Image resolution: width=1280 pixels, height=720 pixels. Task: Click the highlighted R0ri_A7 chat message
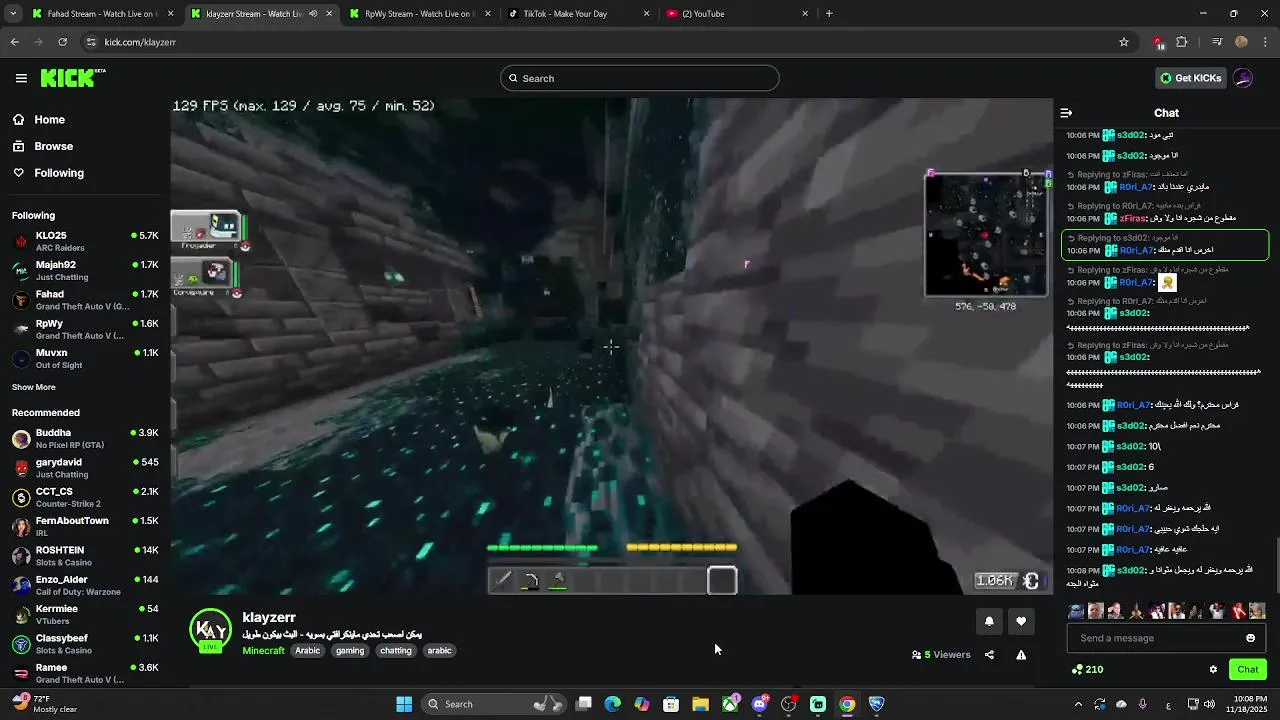pyautogui.click(x=1165, y=244)
